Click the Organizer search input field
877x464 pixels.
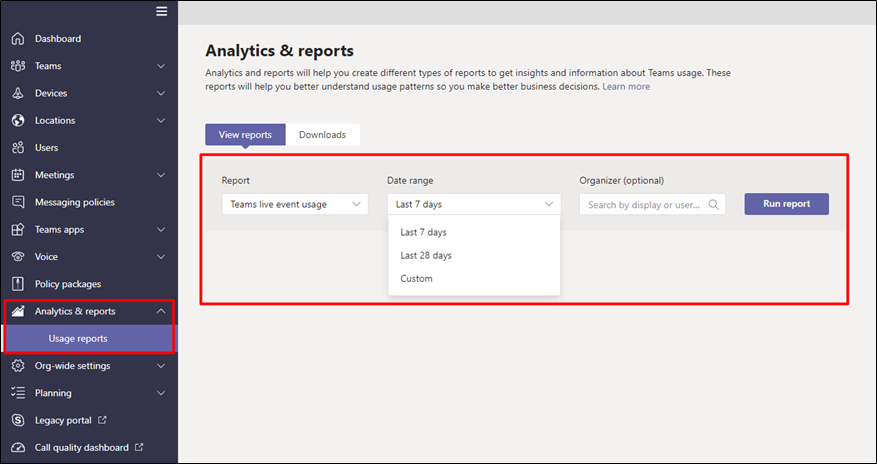click(x=652, y=205)
